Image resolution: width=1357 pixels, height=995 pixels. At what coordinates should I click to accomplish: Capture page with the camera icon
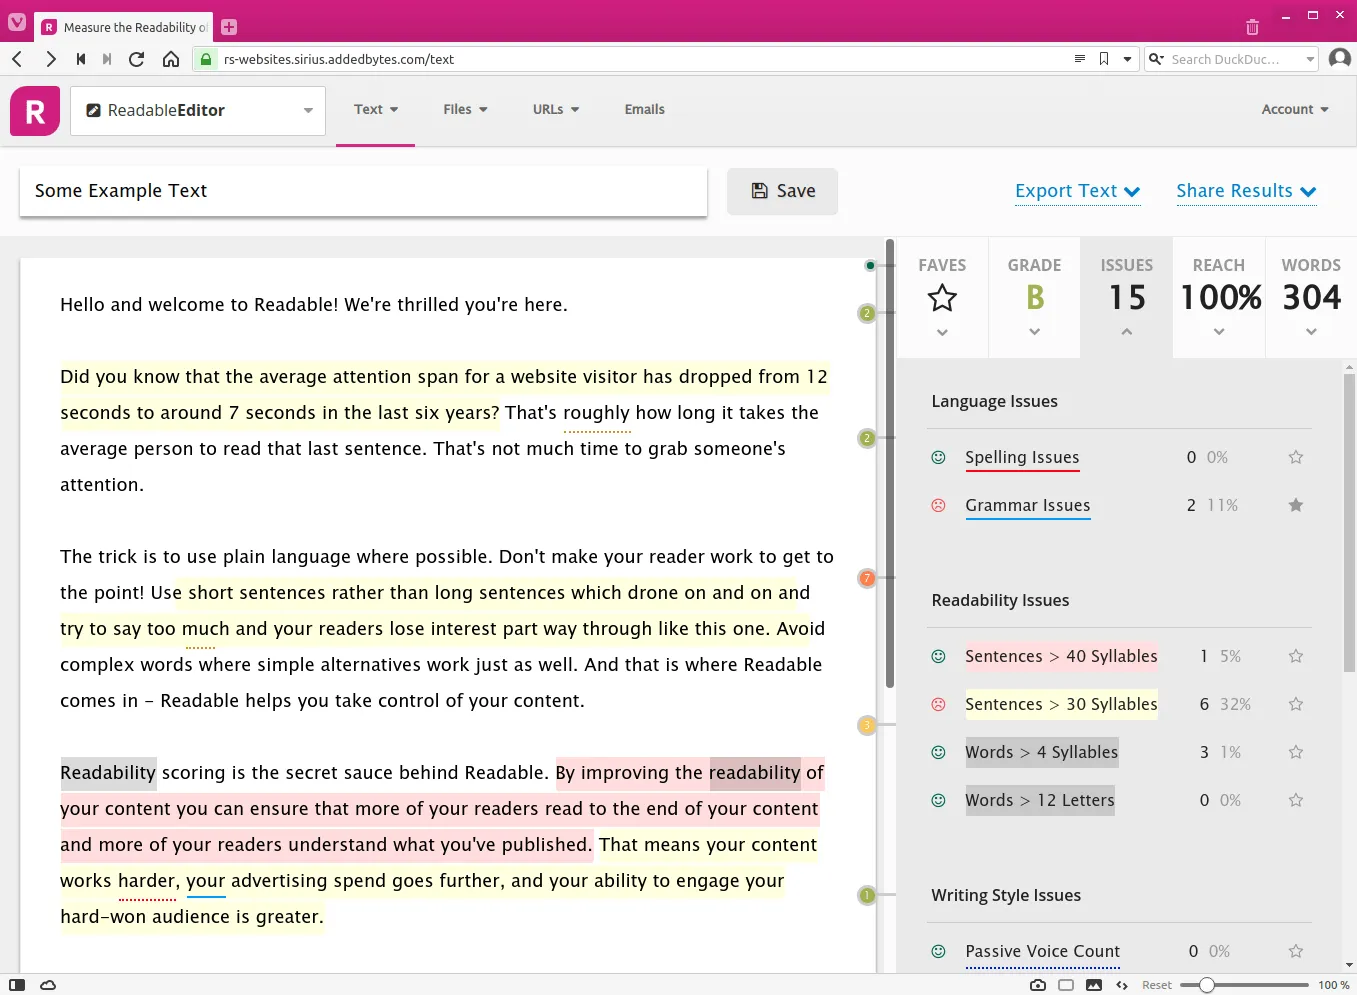click(x=1038, y=985)
